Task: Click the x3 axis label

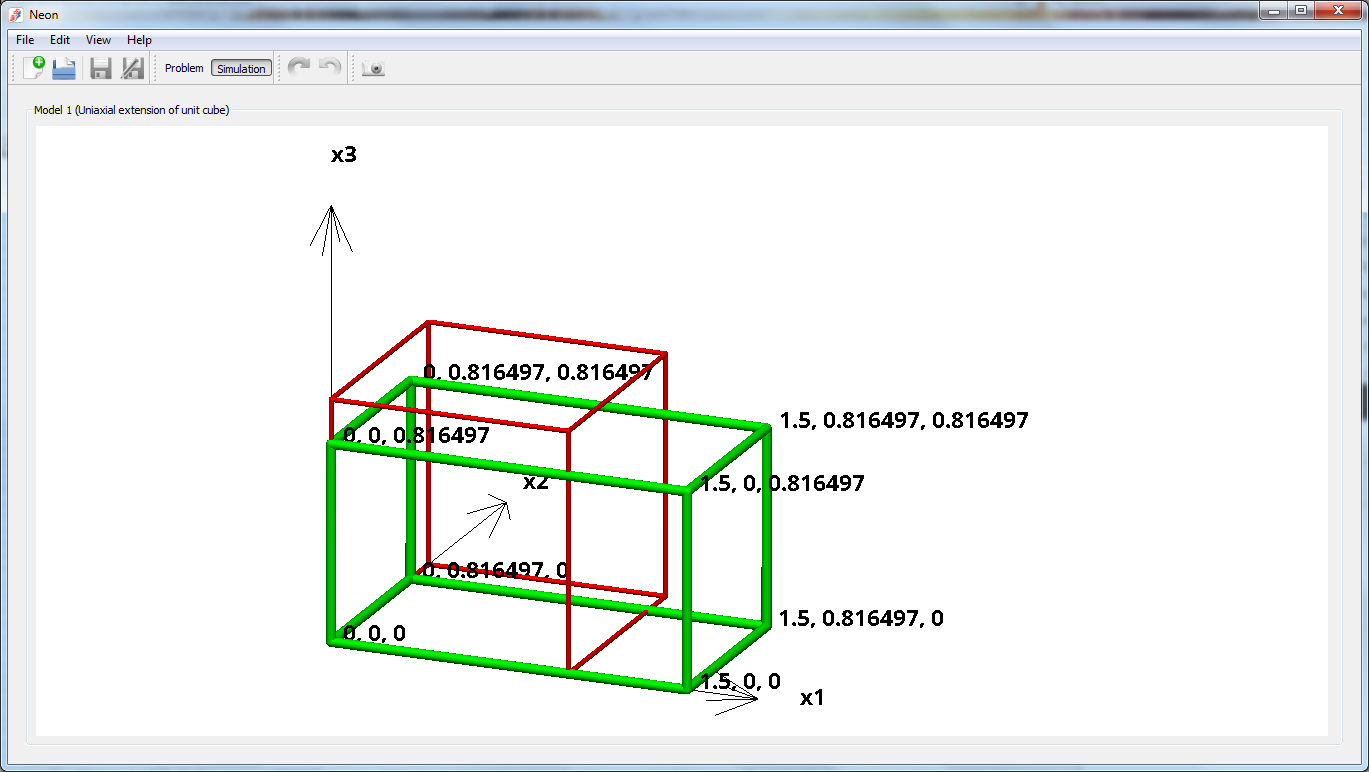Action: click(x=344, y=155)
